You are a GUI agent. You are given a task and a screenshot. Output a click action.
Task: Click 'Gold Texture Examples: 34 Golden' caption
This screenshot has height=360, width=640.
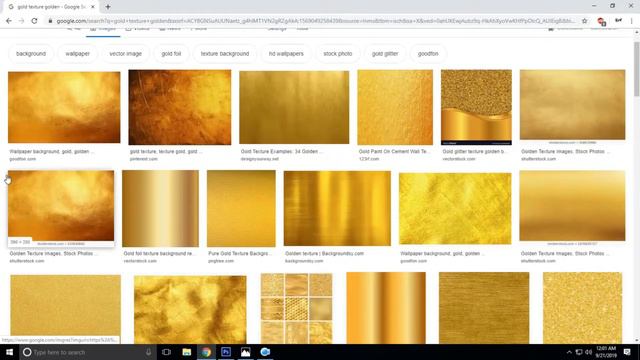tap(282, 151)
